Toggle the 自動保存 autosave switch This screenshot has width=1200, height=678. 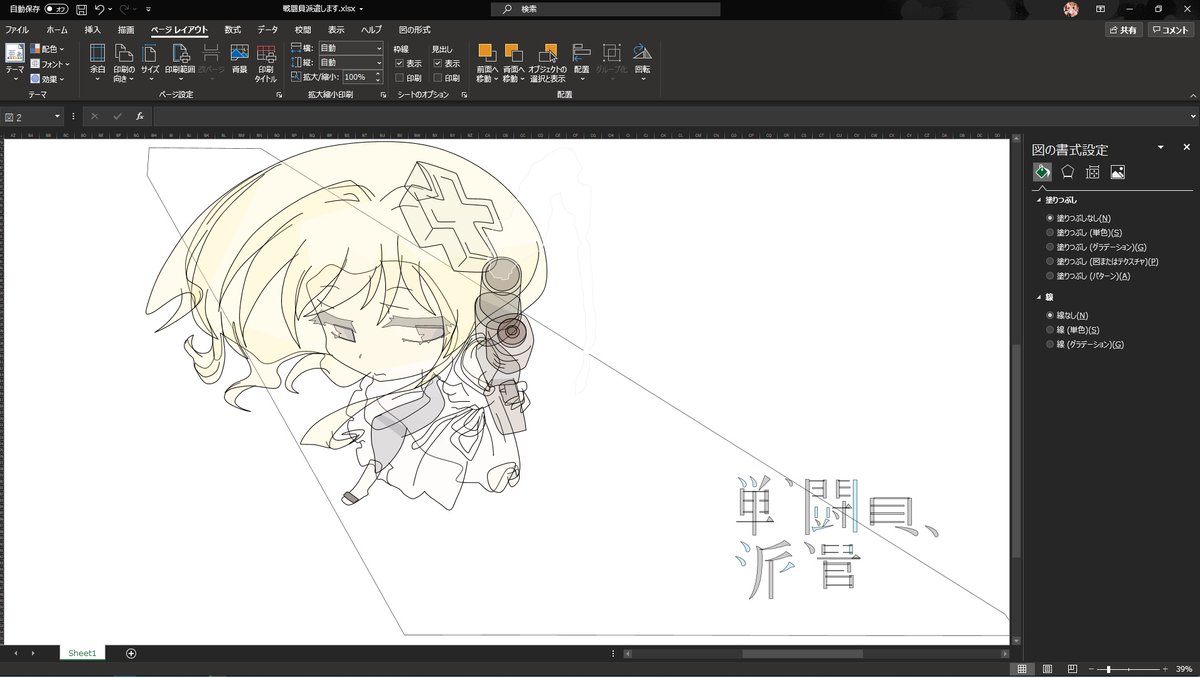point(56,8)
